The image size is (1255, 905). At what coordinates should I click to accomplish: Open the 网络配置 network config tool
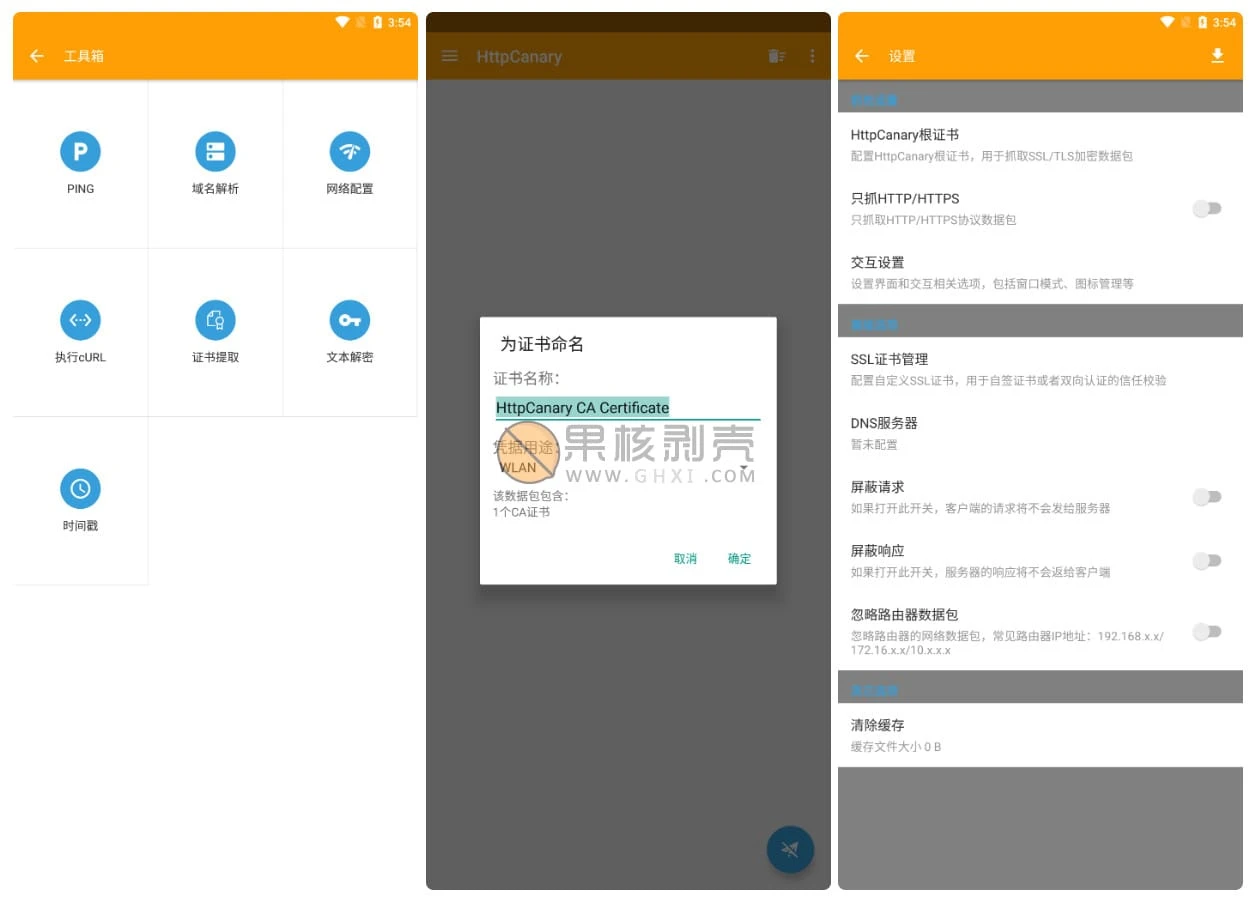click(350, 164)
